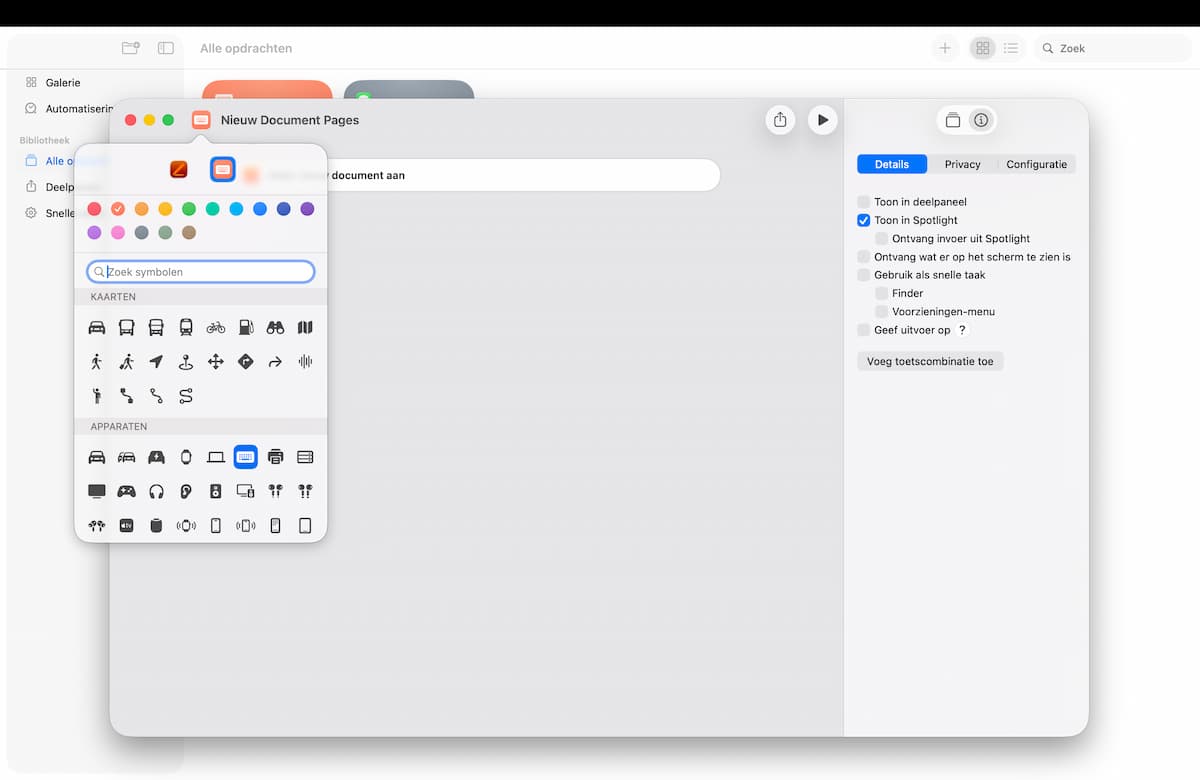Image resolution: width=1200 pixels, height=780 pixels.
Task: Choose the S-shaped route symbol
Action: pos(186,396)
